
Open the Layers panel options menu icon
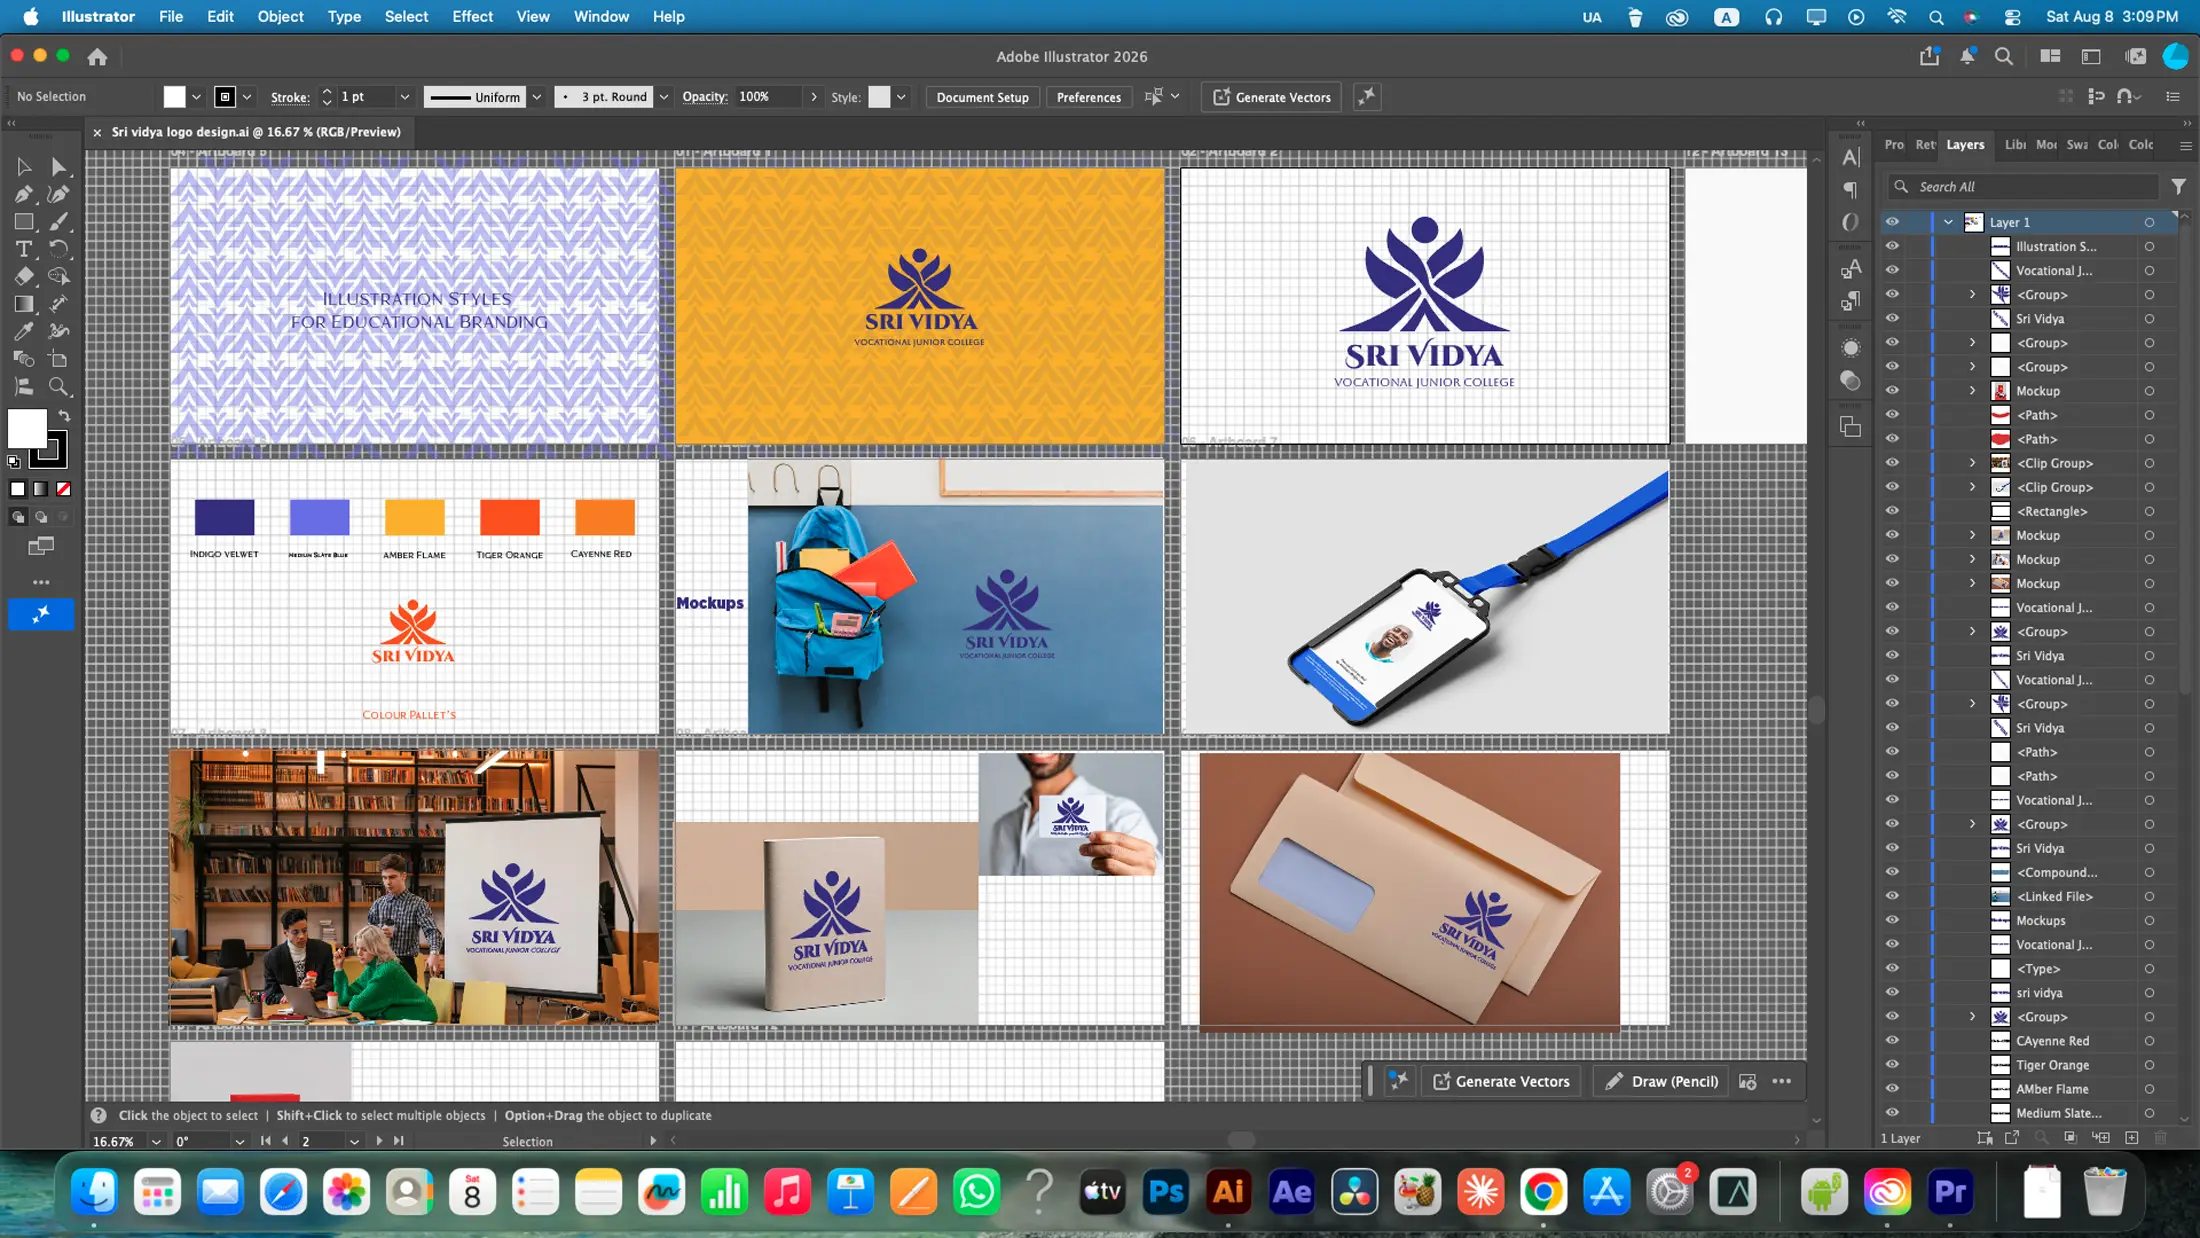[2186, 145]
